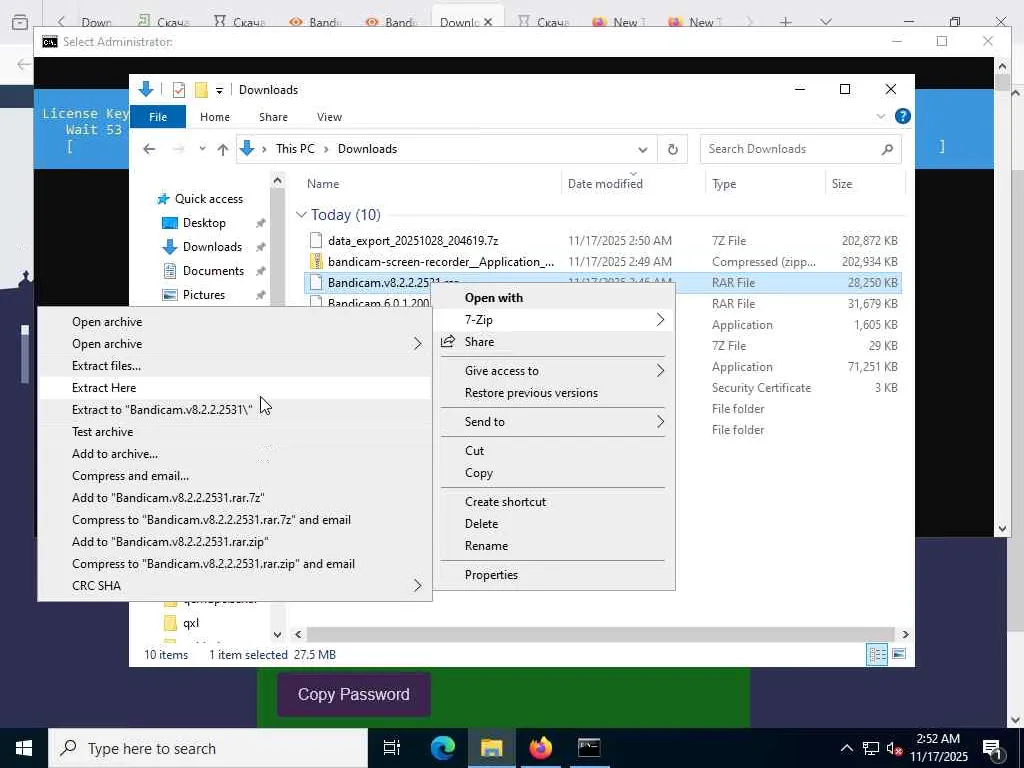Viewport: 1024px width, 768px height.
Task: Switch to the Home ribbon tab
Action: [215, 117]
